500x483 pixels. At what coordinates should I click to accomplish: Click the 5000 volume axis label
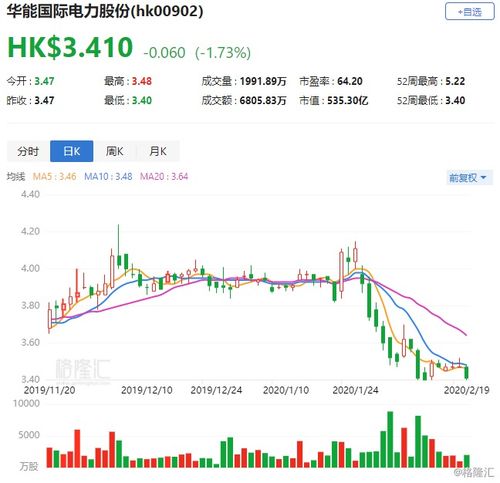click(x=29, y=435)
